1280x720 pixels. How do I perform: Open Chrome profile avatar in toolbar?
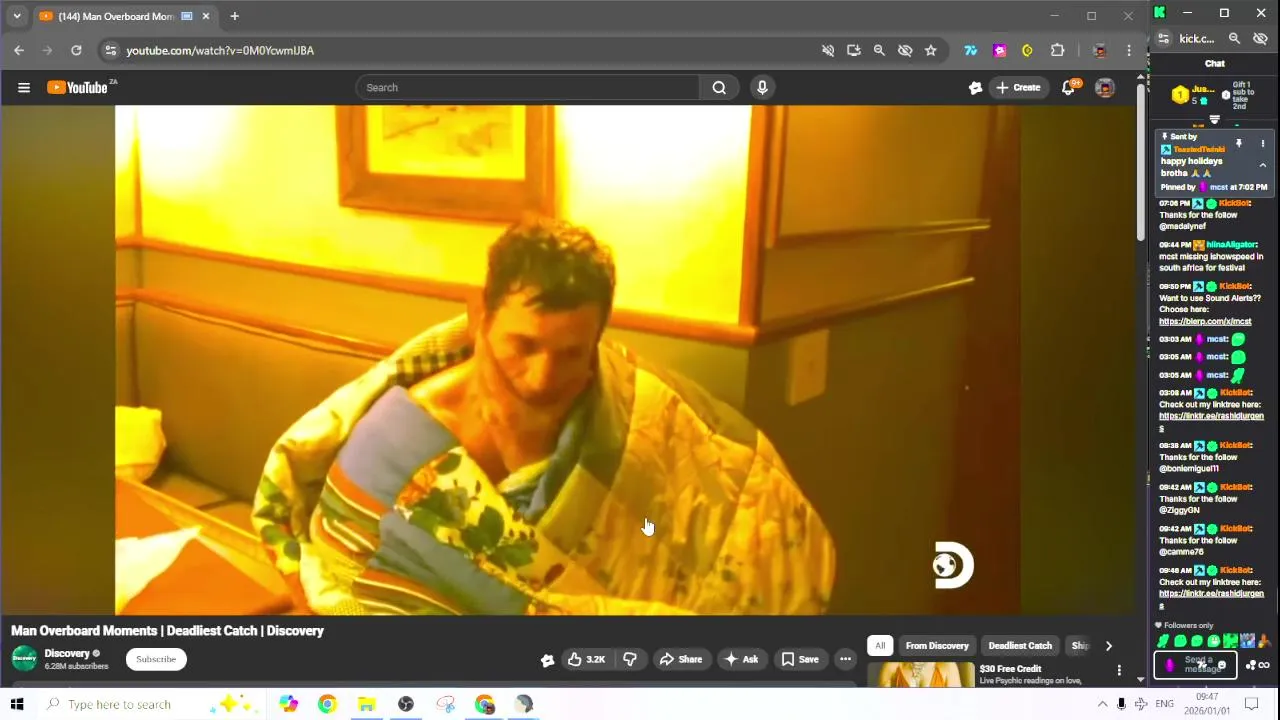[x=1099, y=50]
